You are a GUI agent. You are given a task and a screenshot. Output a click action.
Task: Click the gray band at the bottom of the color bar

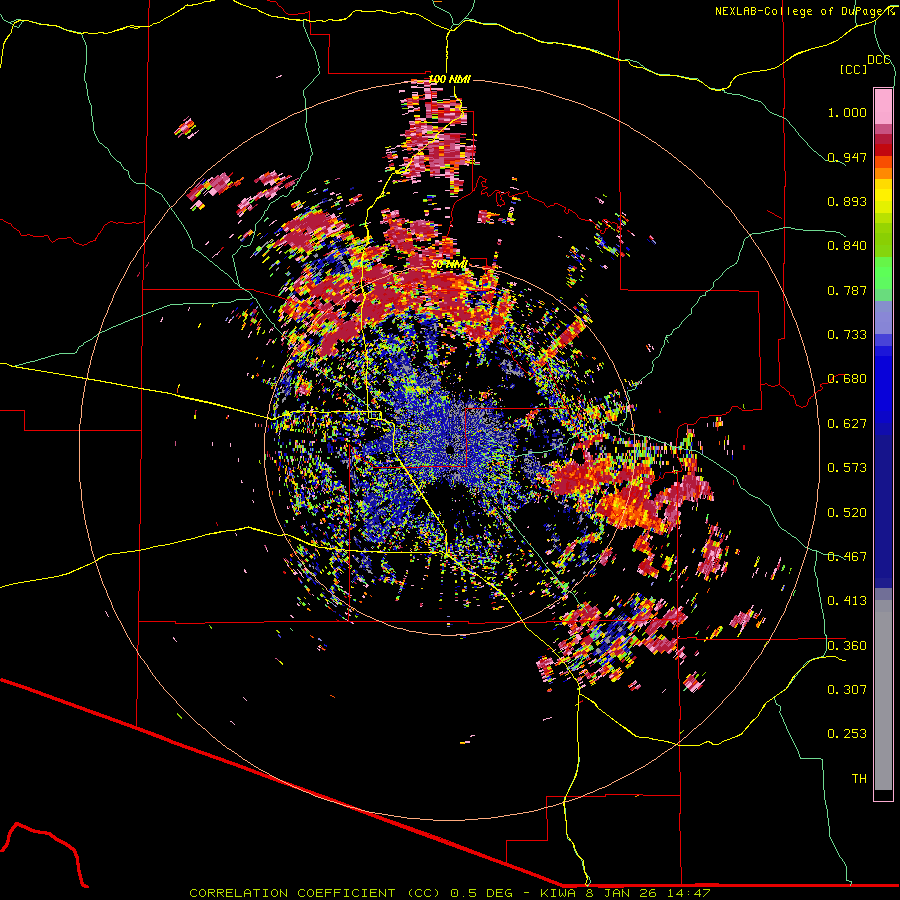[883, 695]
